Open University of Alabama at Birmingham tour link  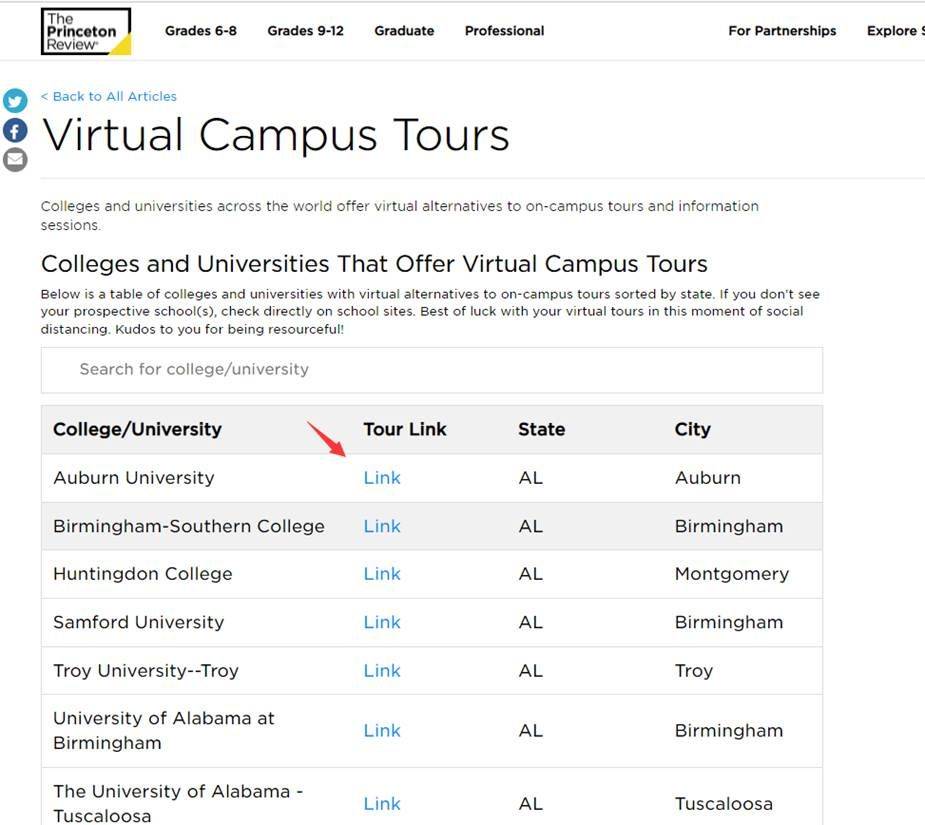(x=381, y=731)
